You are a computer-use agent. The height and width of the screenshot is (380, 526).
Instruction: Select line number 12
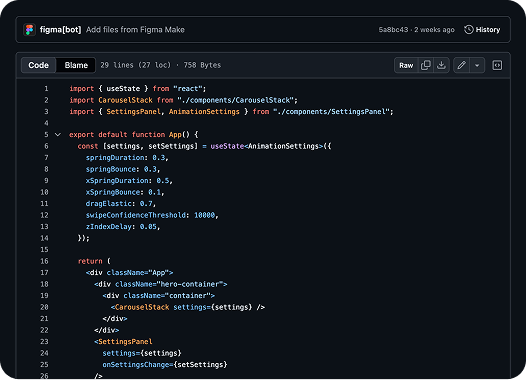pyautogui.click(x=44, y=215)
